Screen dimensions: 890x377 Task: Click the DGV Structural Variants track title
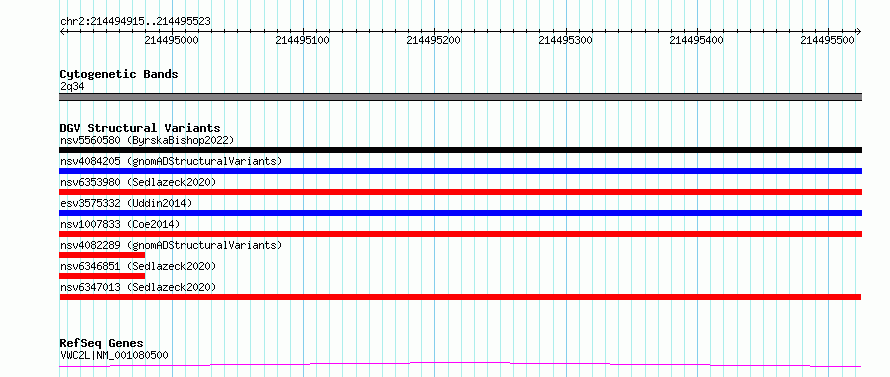(x=140, y=128)
